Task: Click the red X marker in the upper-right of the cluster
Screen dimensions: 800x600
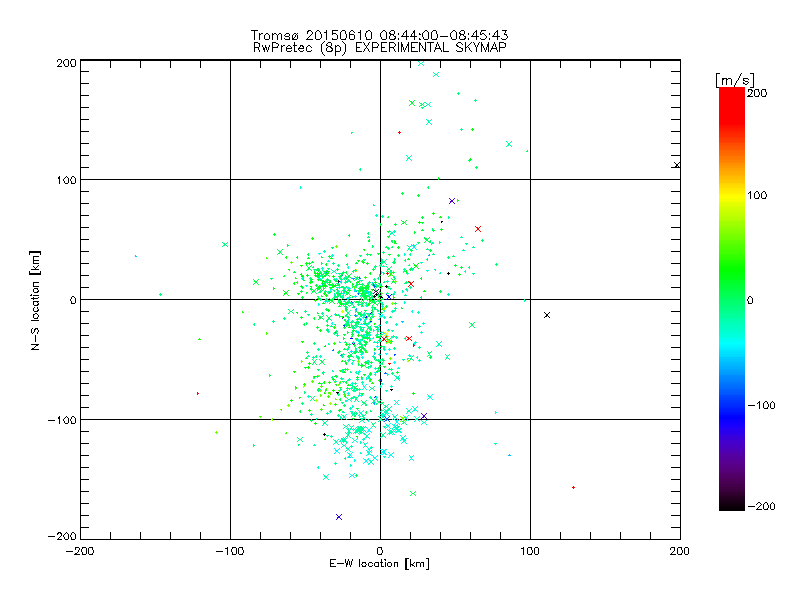Action: pos(478,229)
